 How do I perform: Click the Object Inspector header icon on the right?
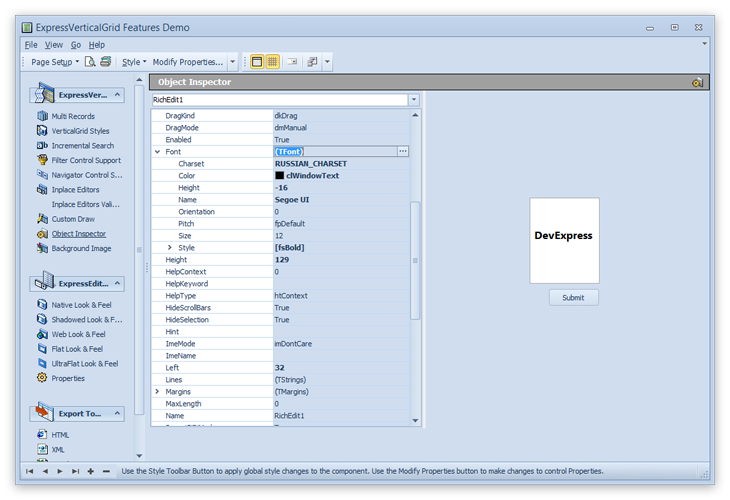697,82
